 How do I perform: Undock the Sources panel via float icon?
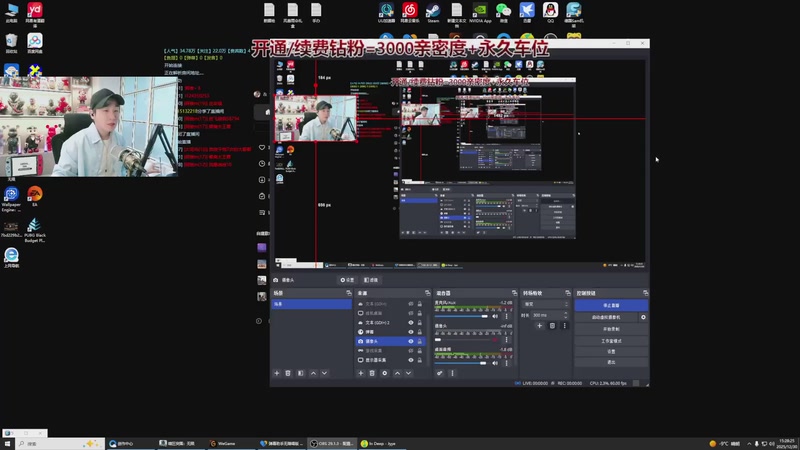pyautogui.click(x=428, y=293)
